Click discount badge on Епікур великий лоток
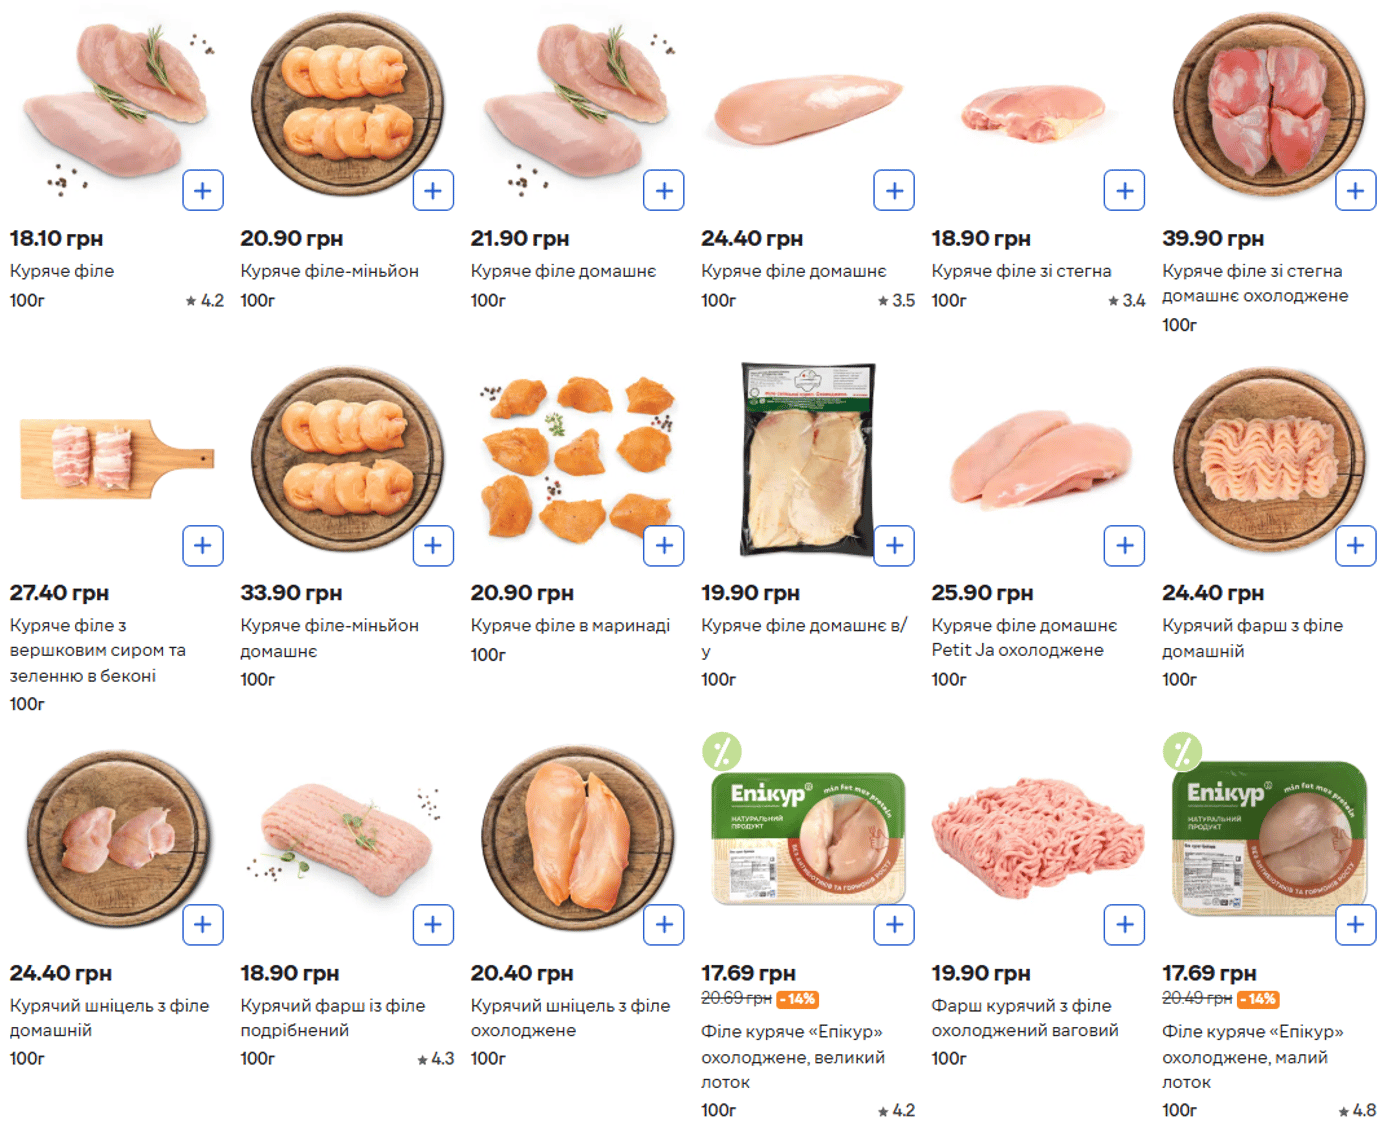This screenshot has width=1400, height=1128. pyautogui.click(x=721, y=751)
